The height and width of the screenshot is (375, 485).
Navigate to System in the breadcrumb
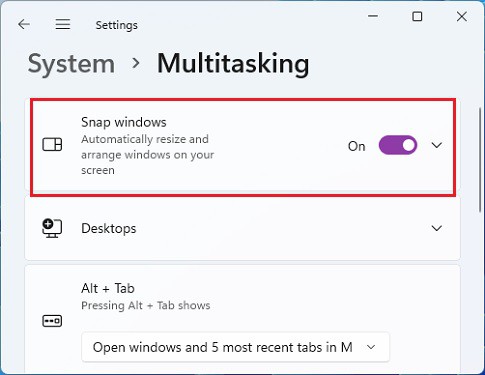71,63
